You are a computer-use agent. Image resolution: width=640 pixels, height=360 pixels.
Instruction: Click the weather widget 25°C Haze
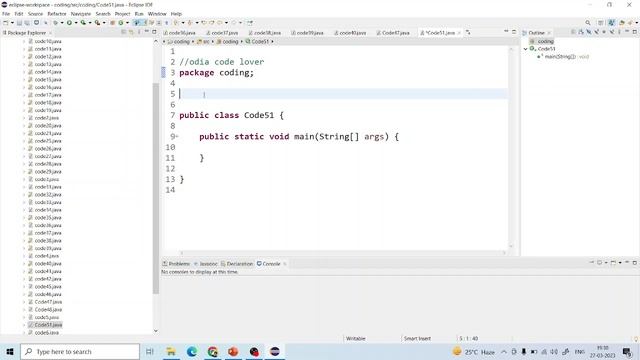(474, 351)
